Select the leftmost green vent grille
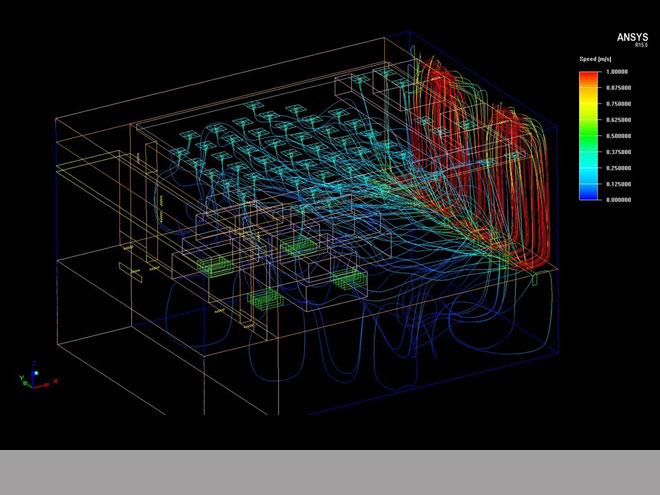 pos(212,265)
